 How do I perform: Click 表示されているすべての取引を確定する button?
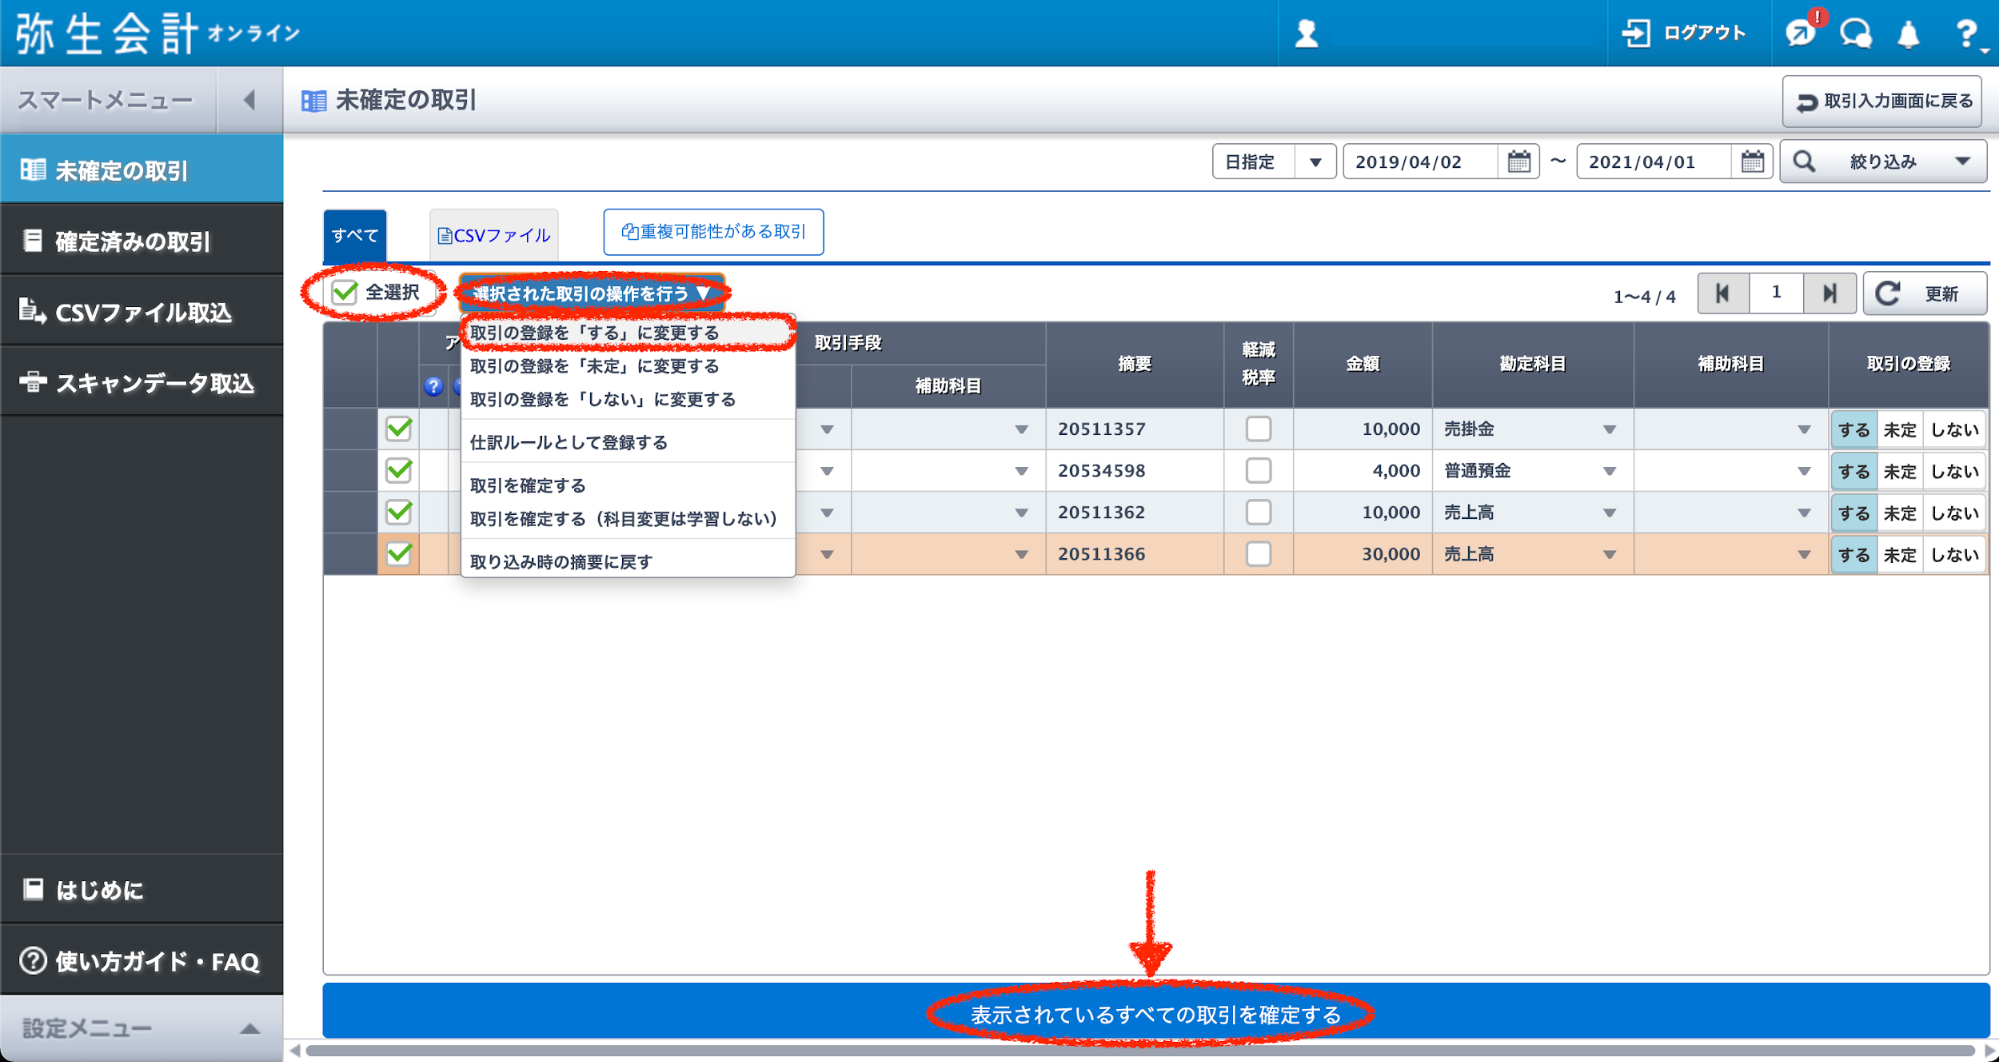(1155, 1014)
